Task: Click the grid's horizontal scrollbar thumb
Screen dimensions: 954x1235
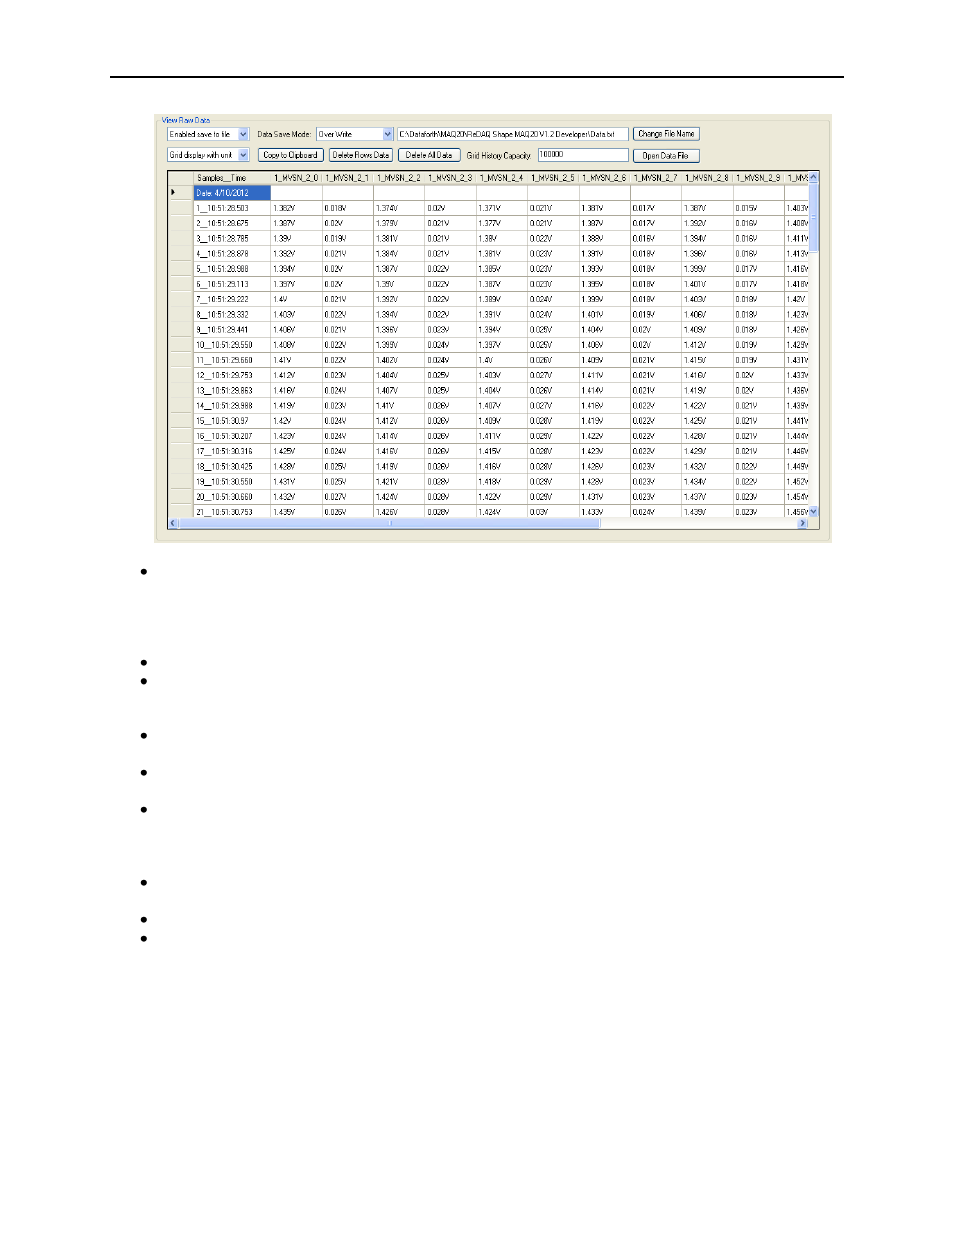Action: pyautogui.click(x=389, y=523)
